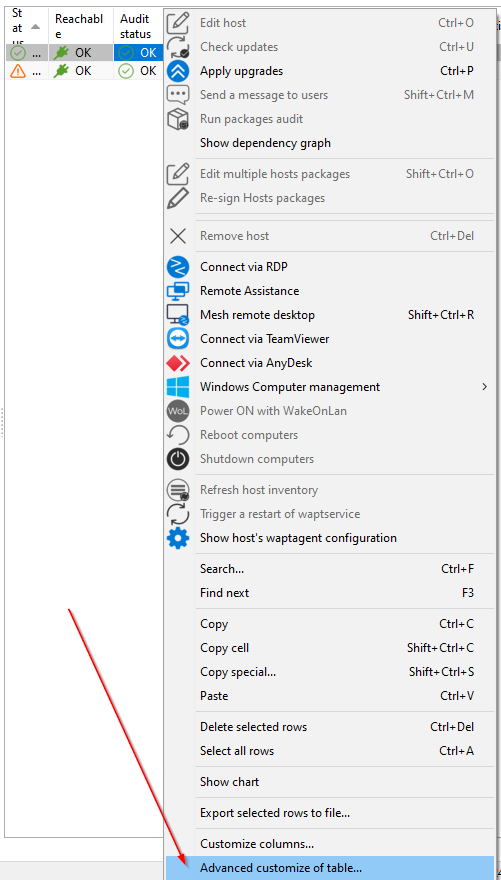Viewport: 501px width, 880px height.
Task: Select the Audit status OK cell in first row
Action: (139, 53)
